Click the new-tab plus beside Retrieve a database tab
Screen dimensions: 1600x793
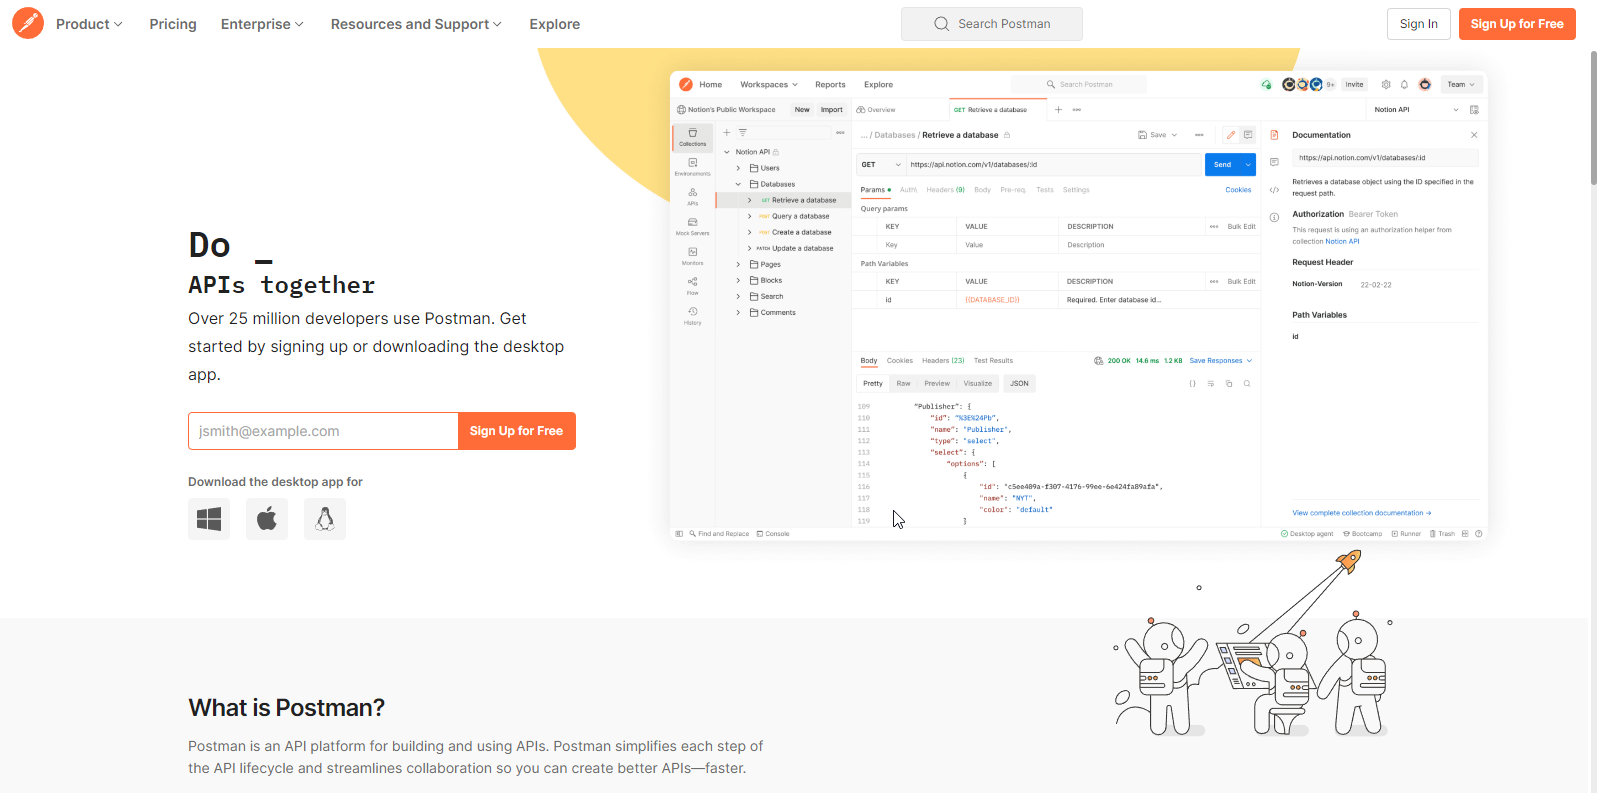pos(1058,110)
